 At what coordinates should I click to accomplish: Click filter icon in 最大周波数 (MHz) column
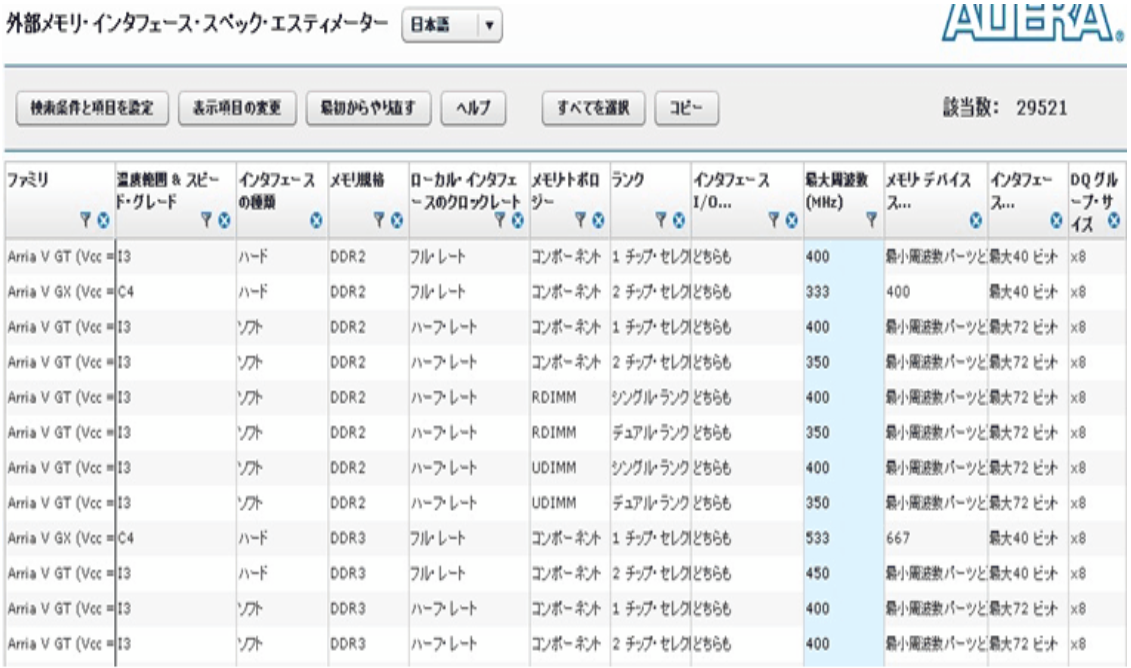click(871, 218)
